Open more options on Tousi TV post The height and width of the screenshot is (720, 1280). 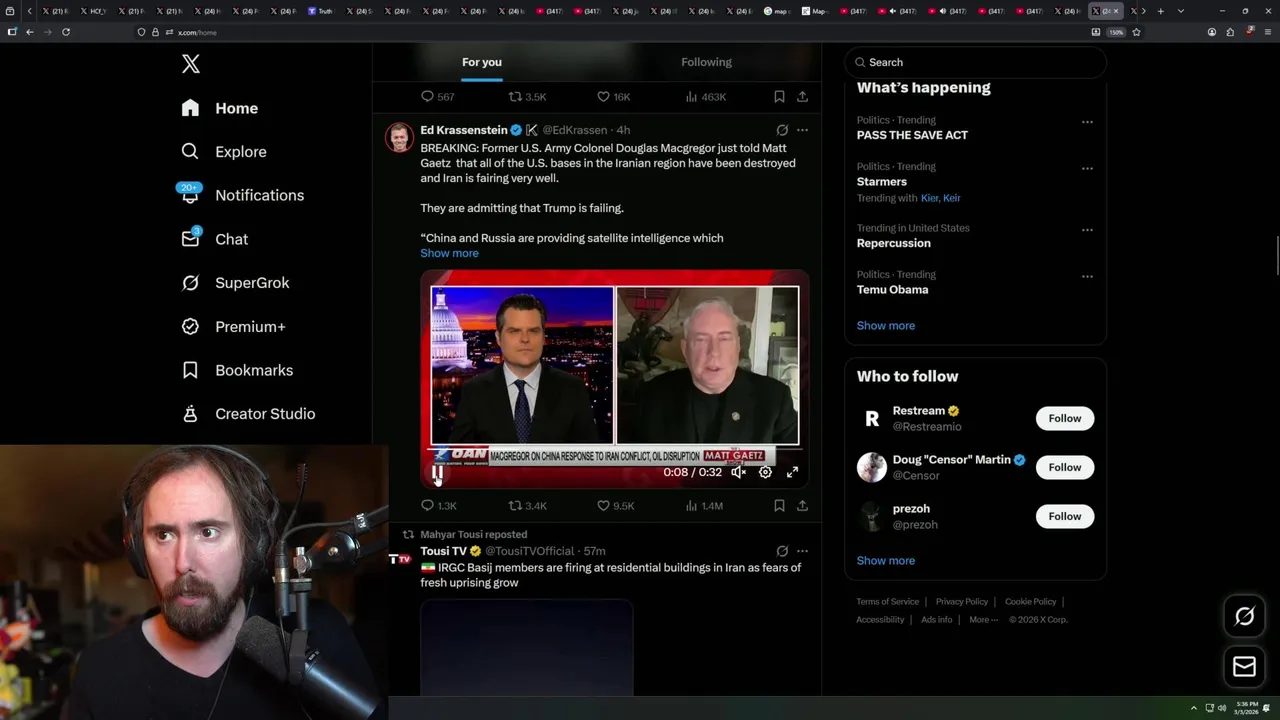(802, 551)
